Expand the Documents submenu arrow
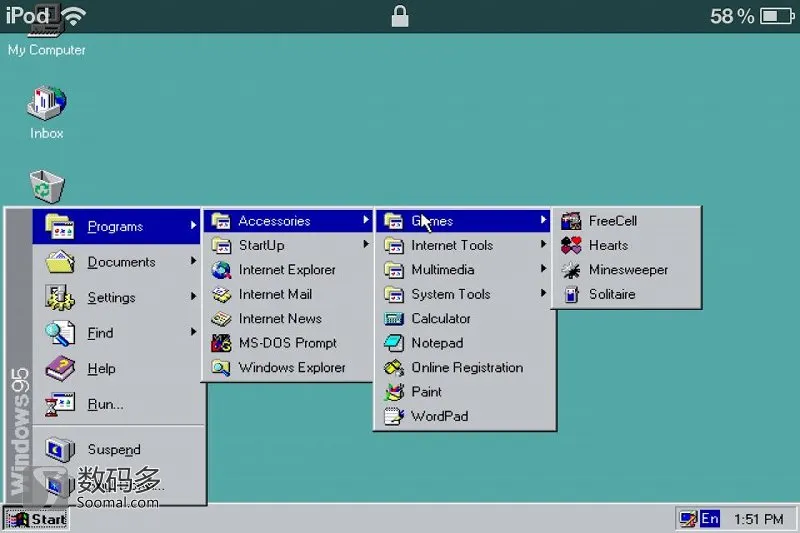This screenshot has height=533, width=800. pos(193,261)
